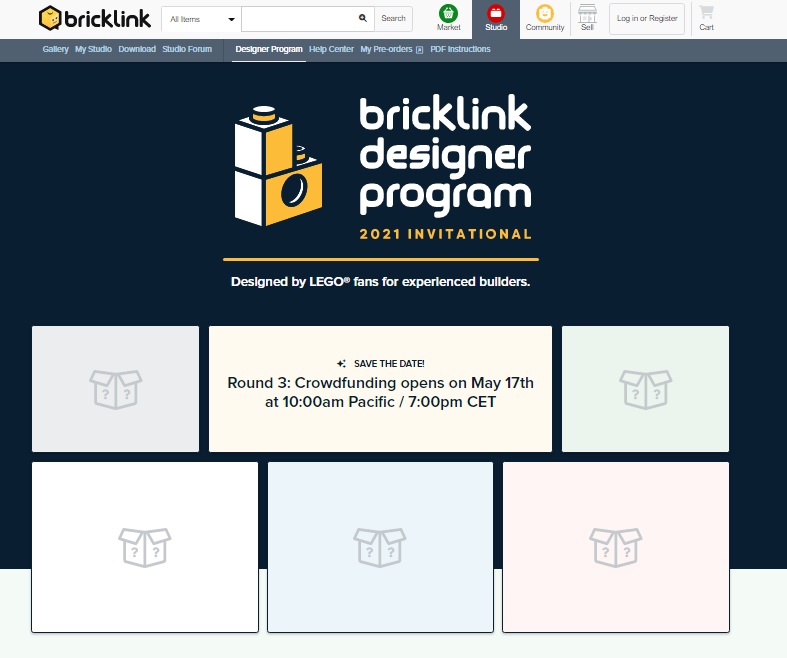Click the BrickLink logo in header
Screen dimensions: 787x658
tap(94, 19)
